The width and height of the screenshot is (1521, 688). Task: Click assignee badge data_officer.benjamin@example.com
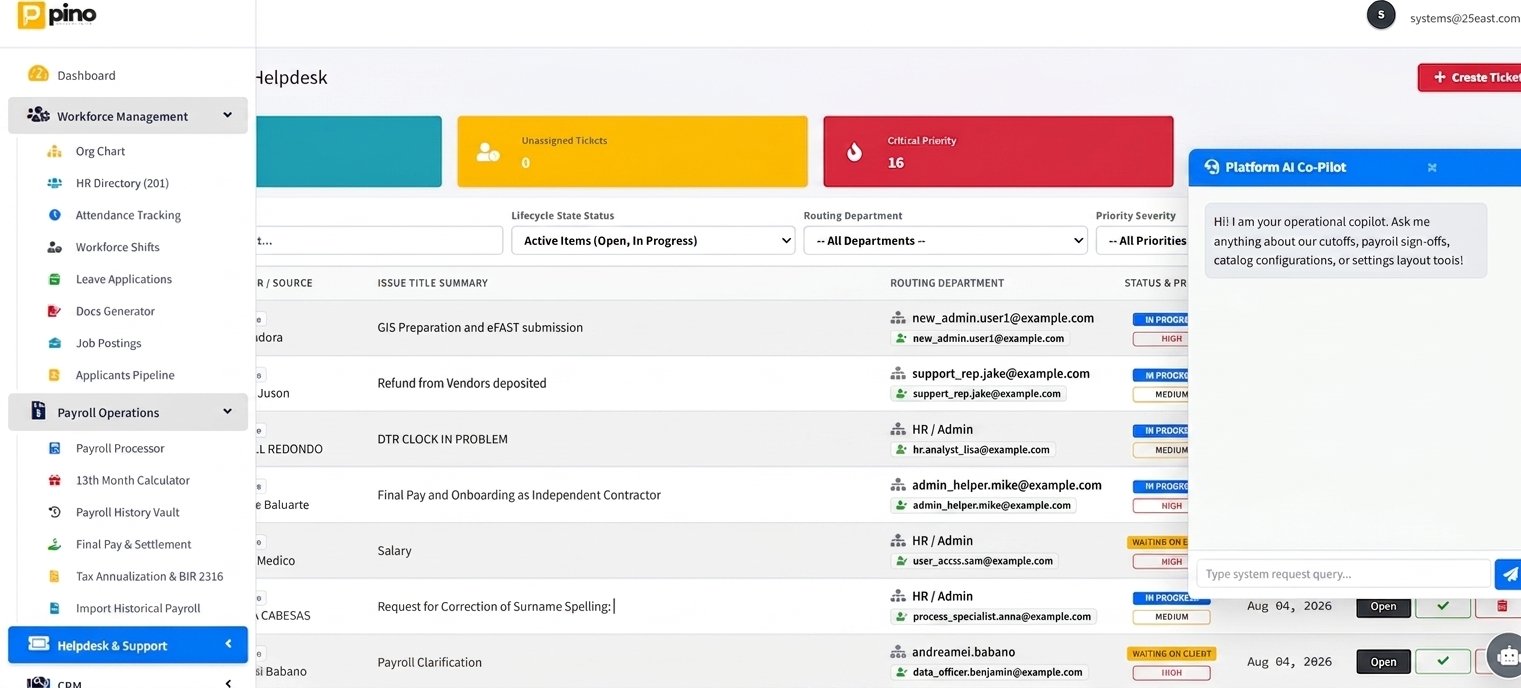tap(989, 672)
